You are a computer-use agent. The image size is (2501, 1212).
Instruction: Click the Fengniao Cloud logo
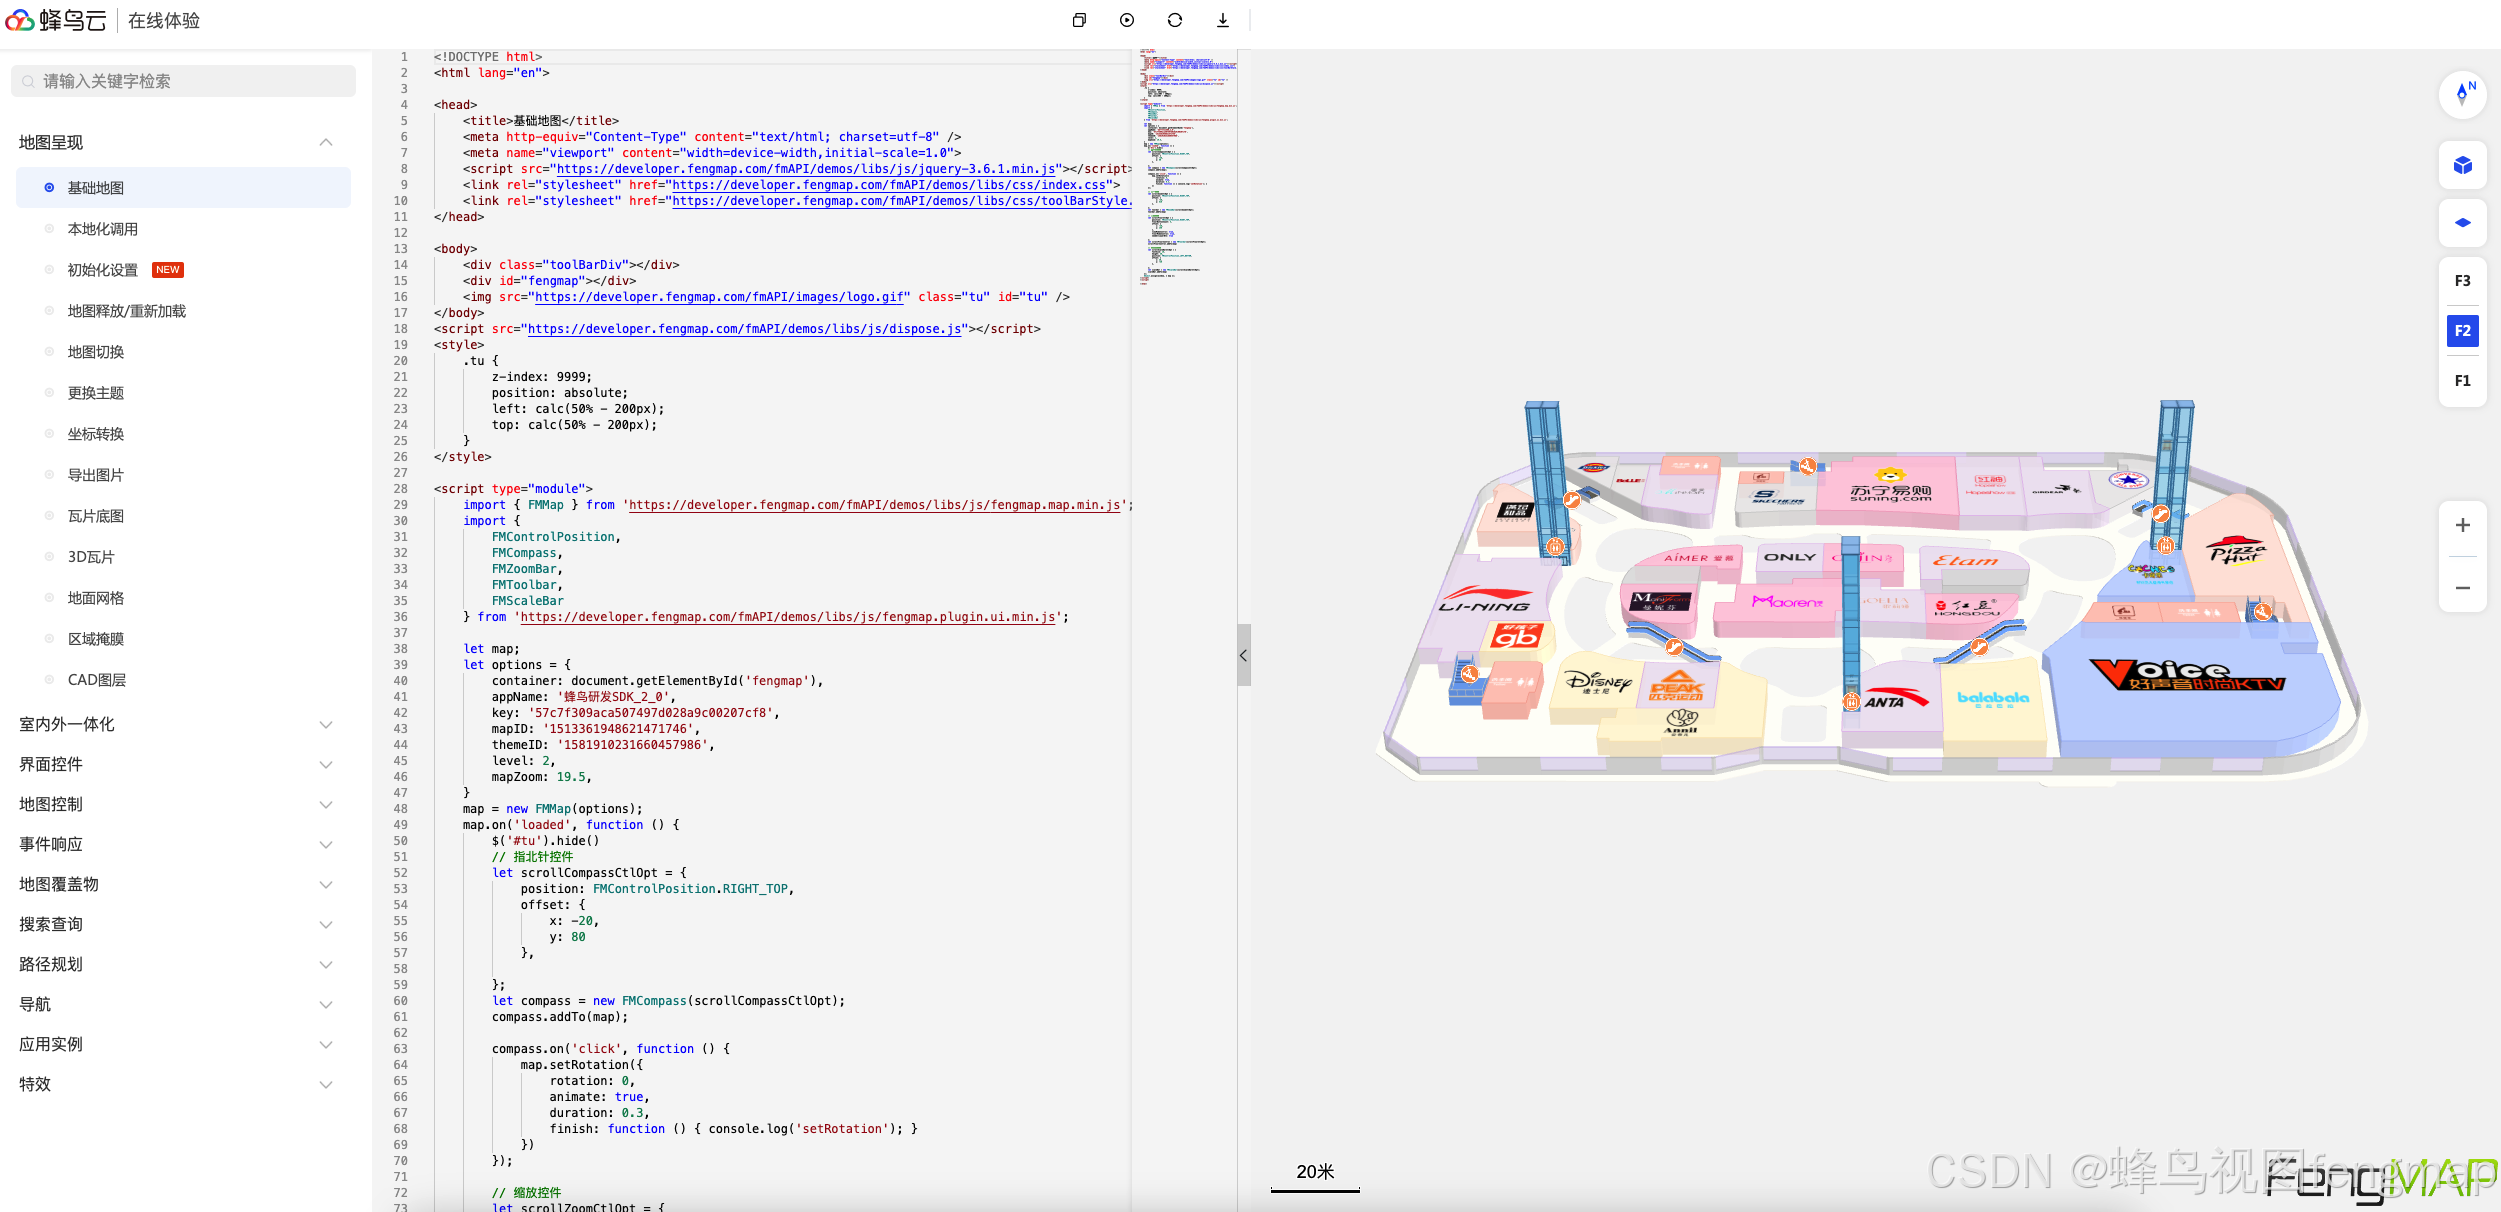[56, 20]
